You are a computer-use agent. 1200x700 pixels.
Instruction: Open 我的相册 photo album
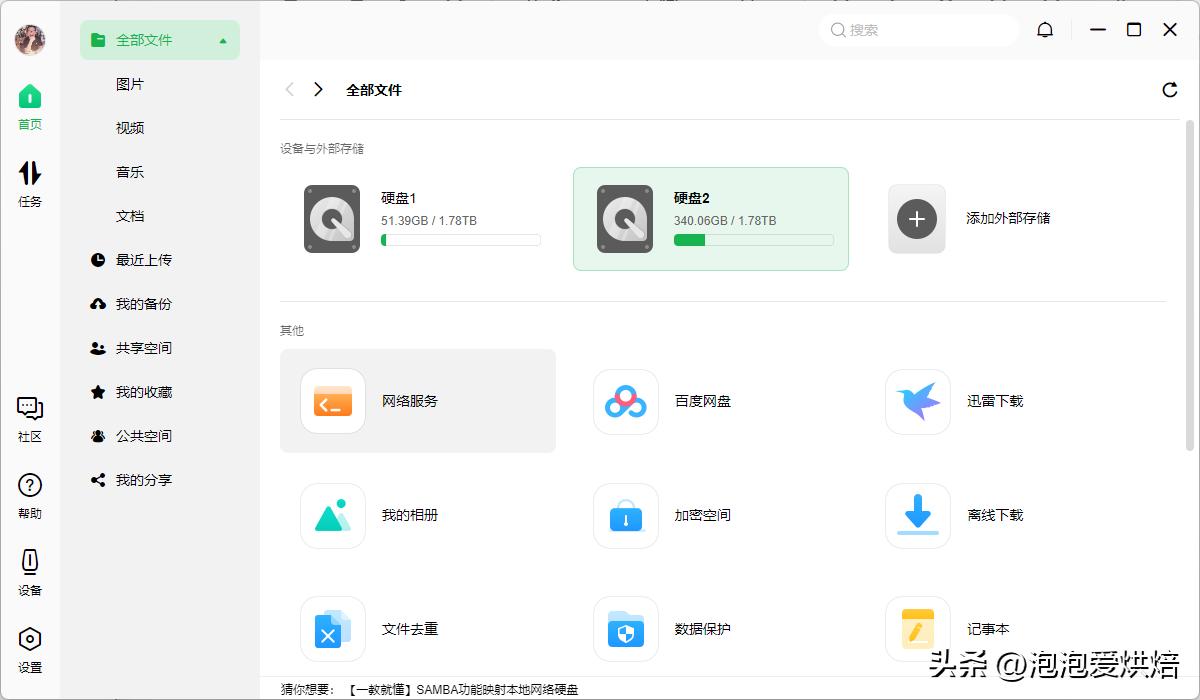410,515
